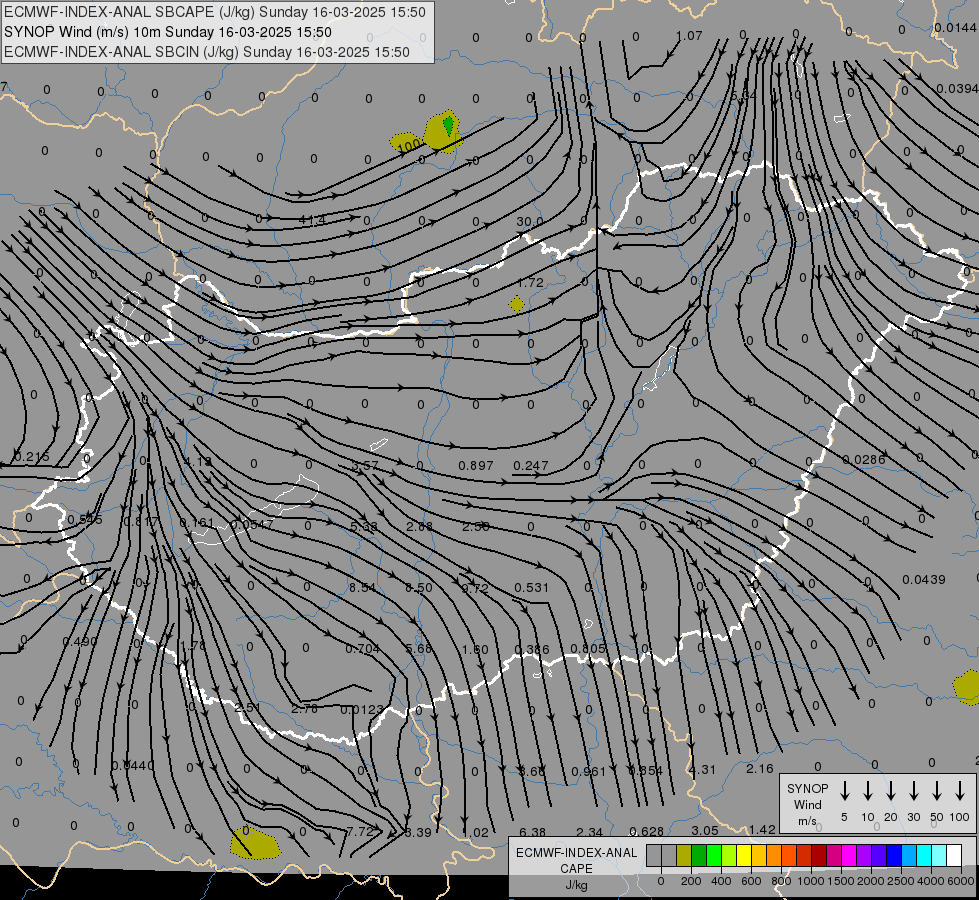This screenshot has height=900, width=979.
Task: Click the 41.4 value label
Action: pyautogui.click(x=312, y=220)
